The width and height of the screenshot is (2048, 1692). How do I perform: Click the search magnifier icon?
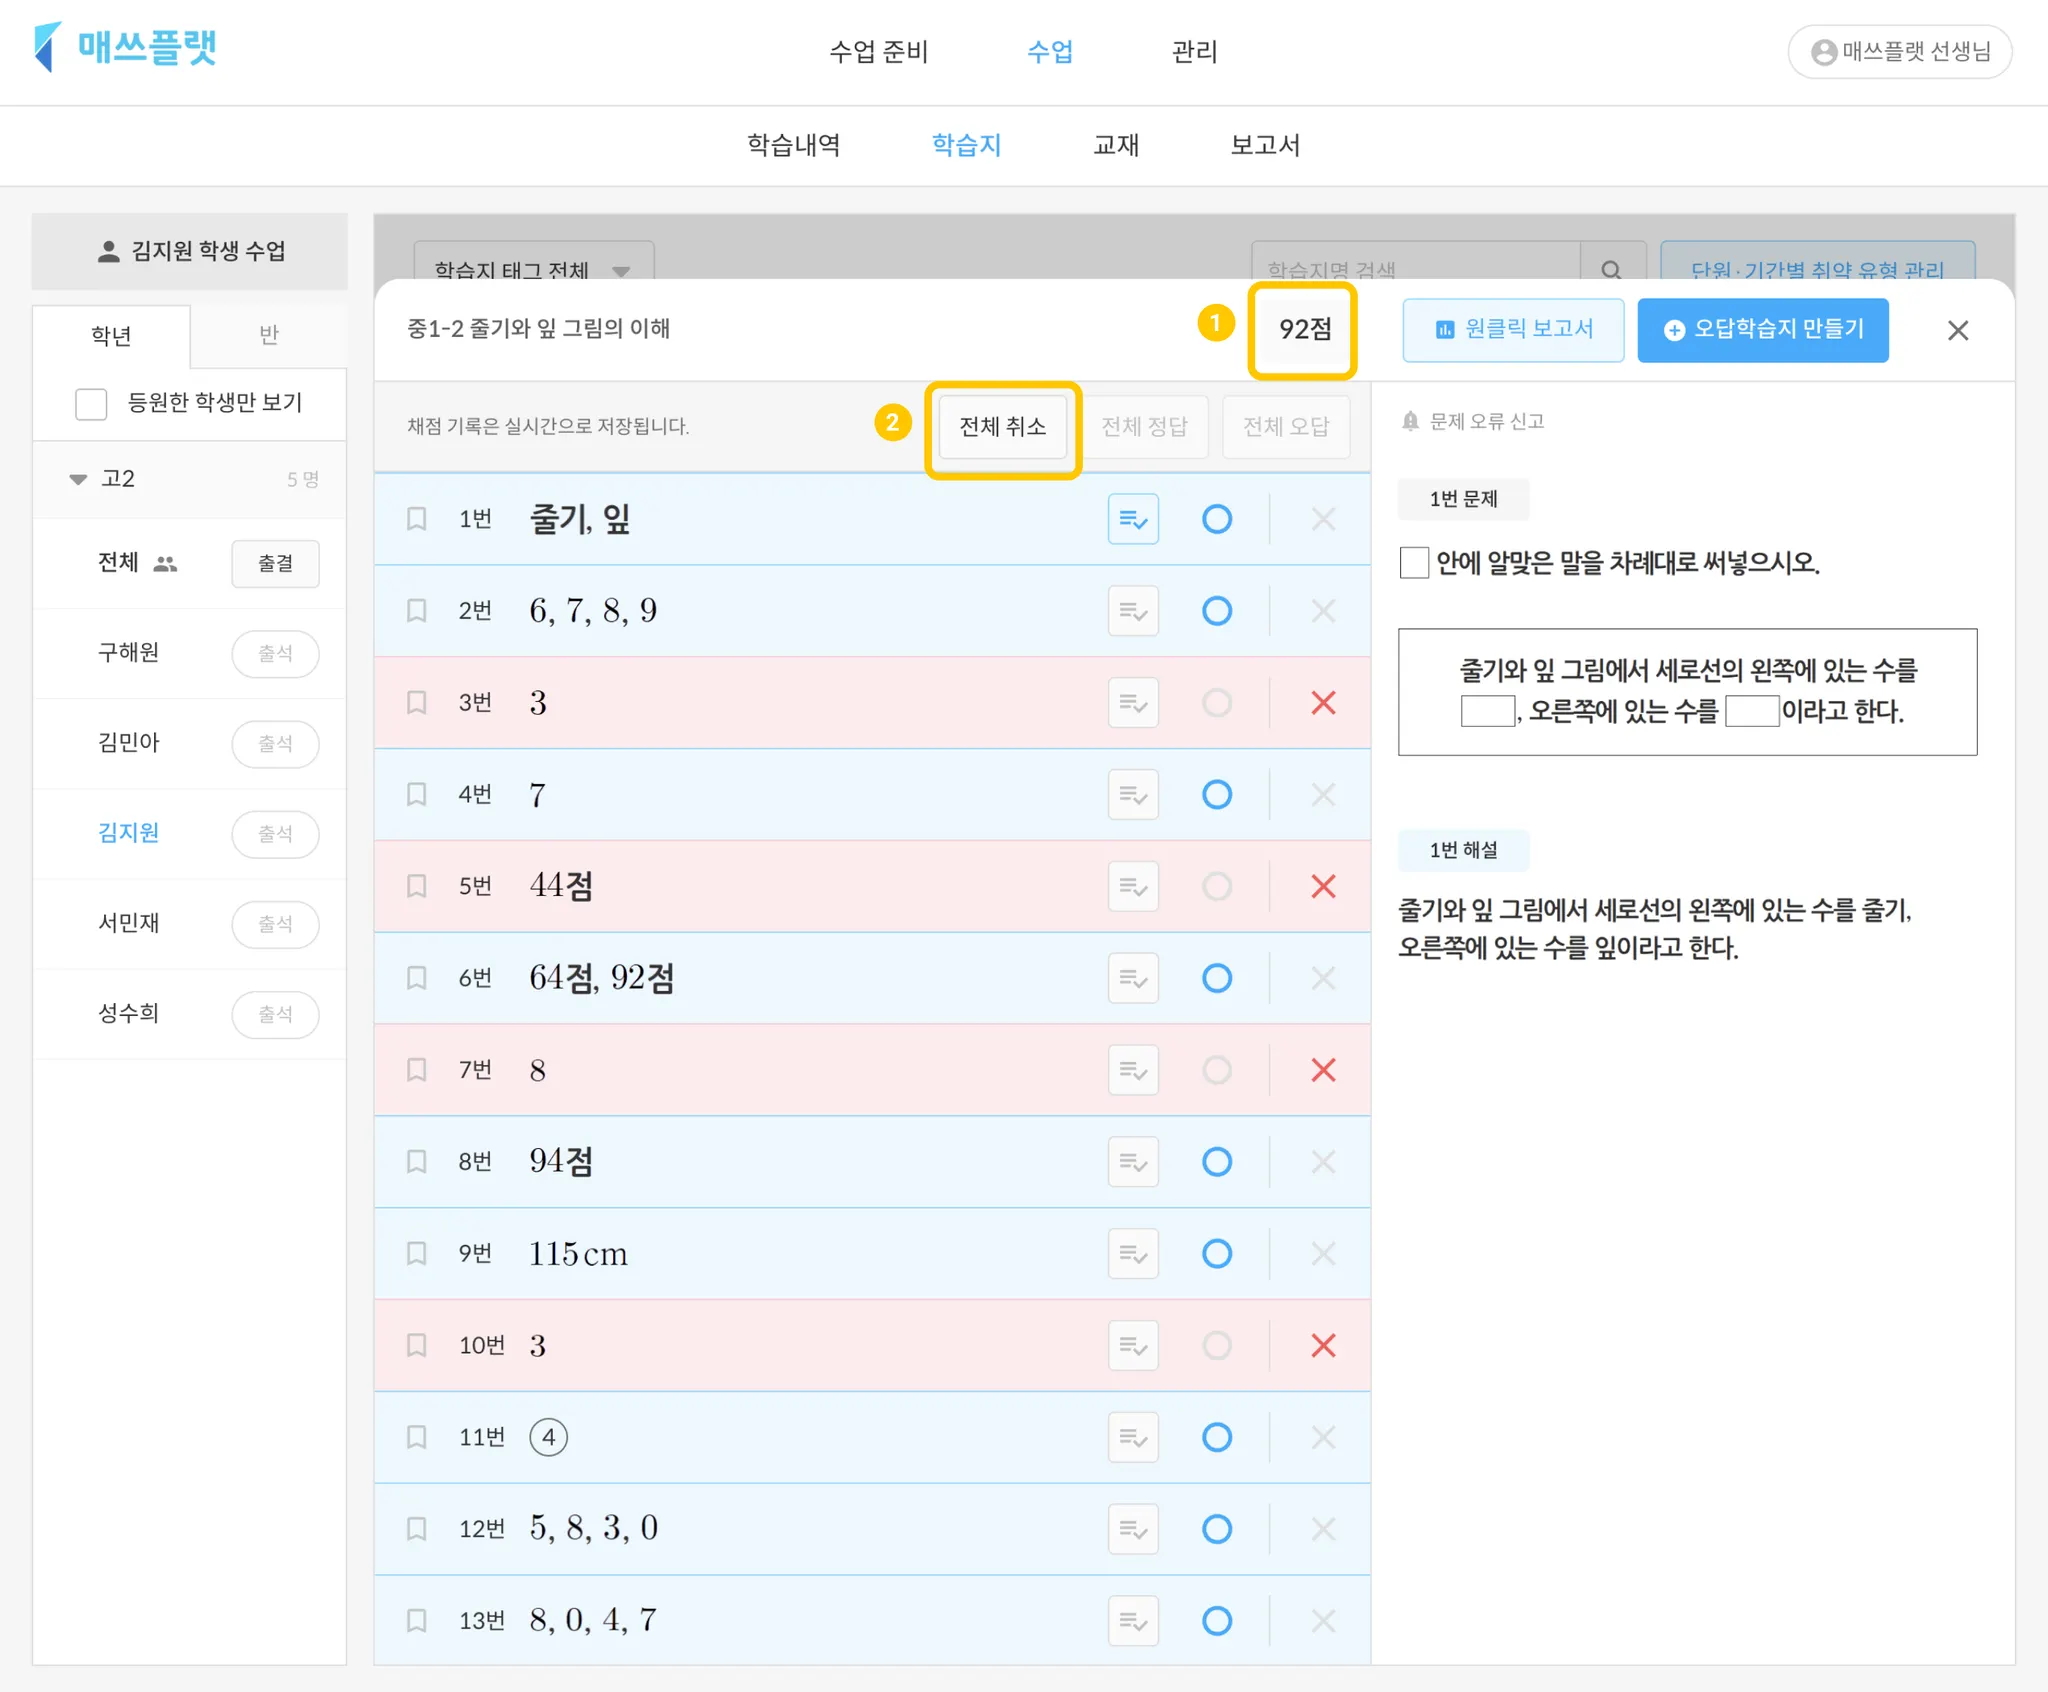tap(1610, 268)
